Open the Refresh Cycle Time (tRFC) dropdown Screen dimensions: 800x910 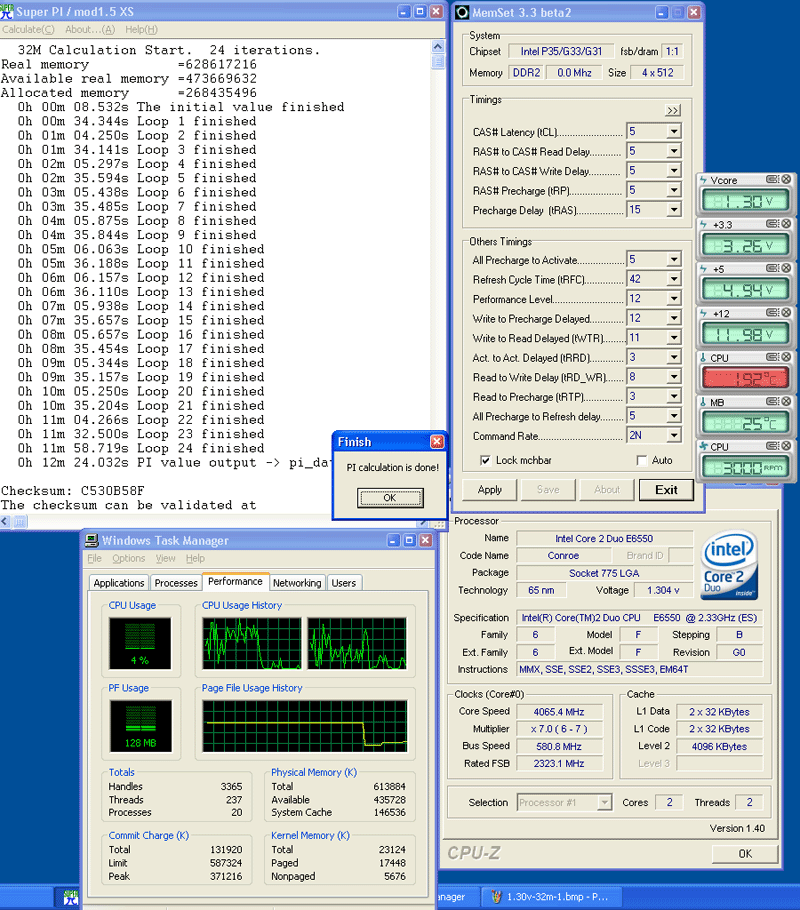(673, 280)
